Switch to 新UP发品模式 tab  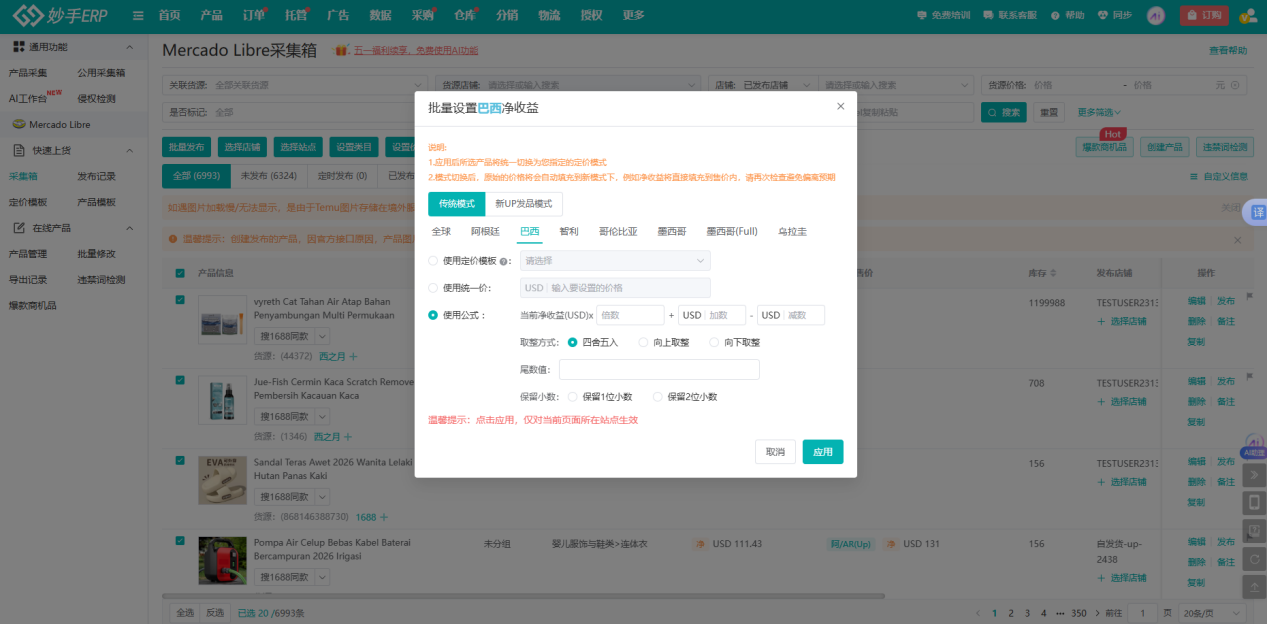523,204
